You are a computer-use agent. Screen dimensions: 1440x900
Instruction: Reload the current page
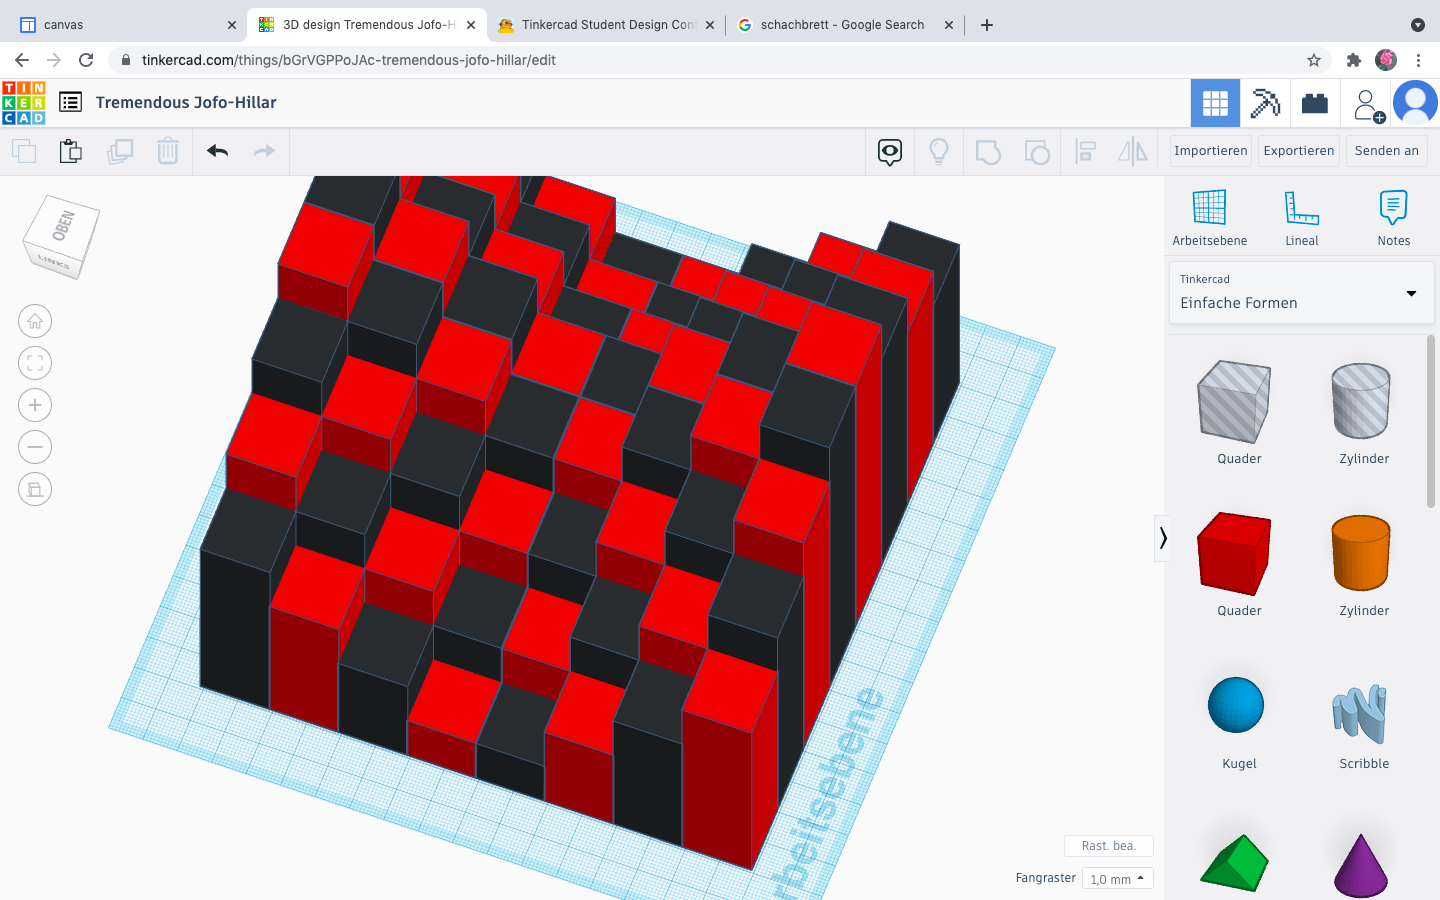click(x=86, y=60)
